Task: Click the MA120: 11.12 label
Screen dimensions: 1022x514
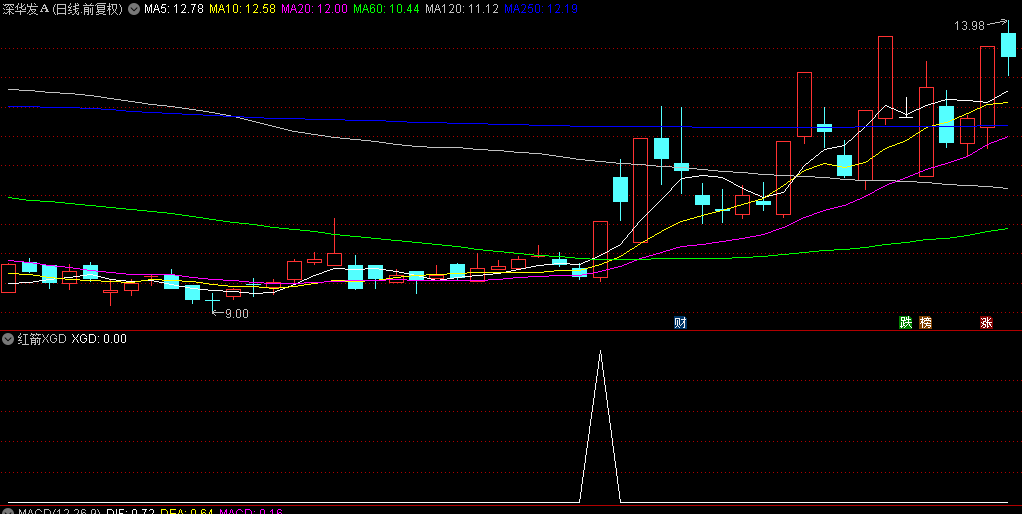Action: coord(463,9)
